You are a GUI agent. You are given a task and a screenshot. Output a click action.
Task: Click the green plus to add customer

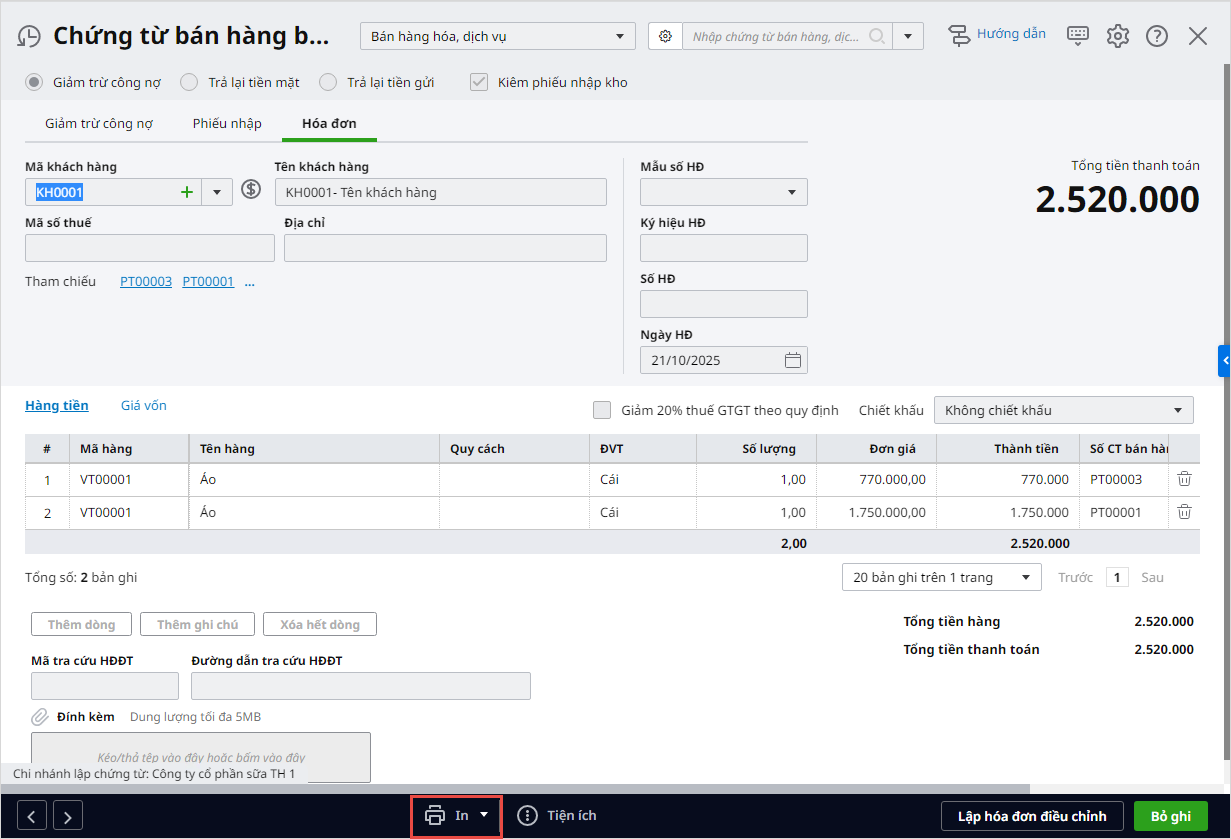pyautogui.click(x=187, y=192)
